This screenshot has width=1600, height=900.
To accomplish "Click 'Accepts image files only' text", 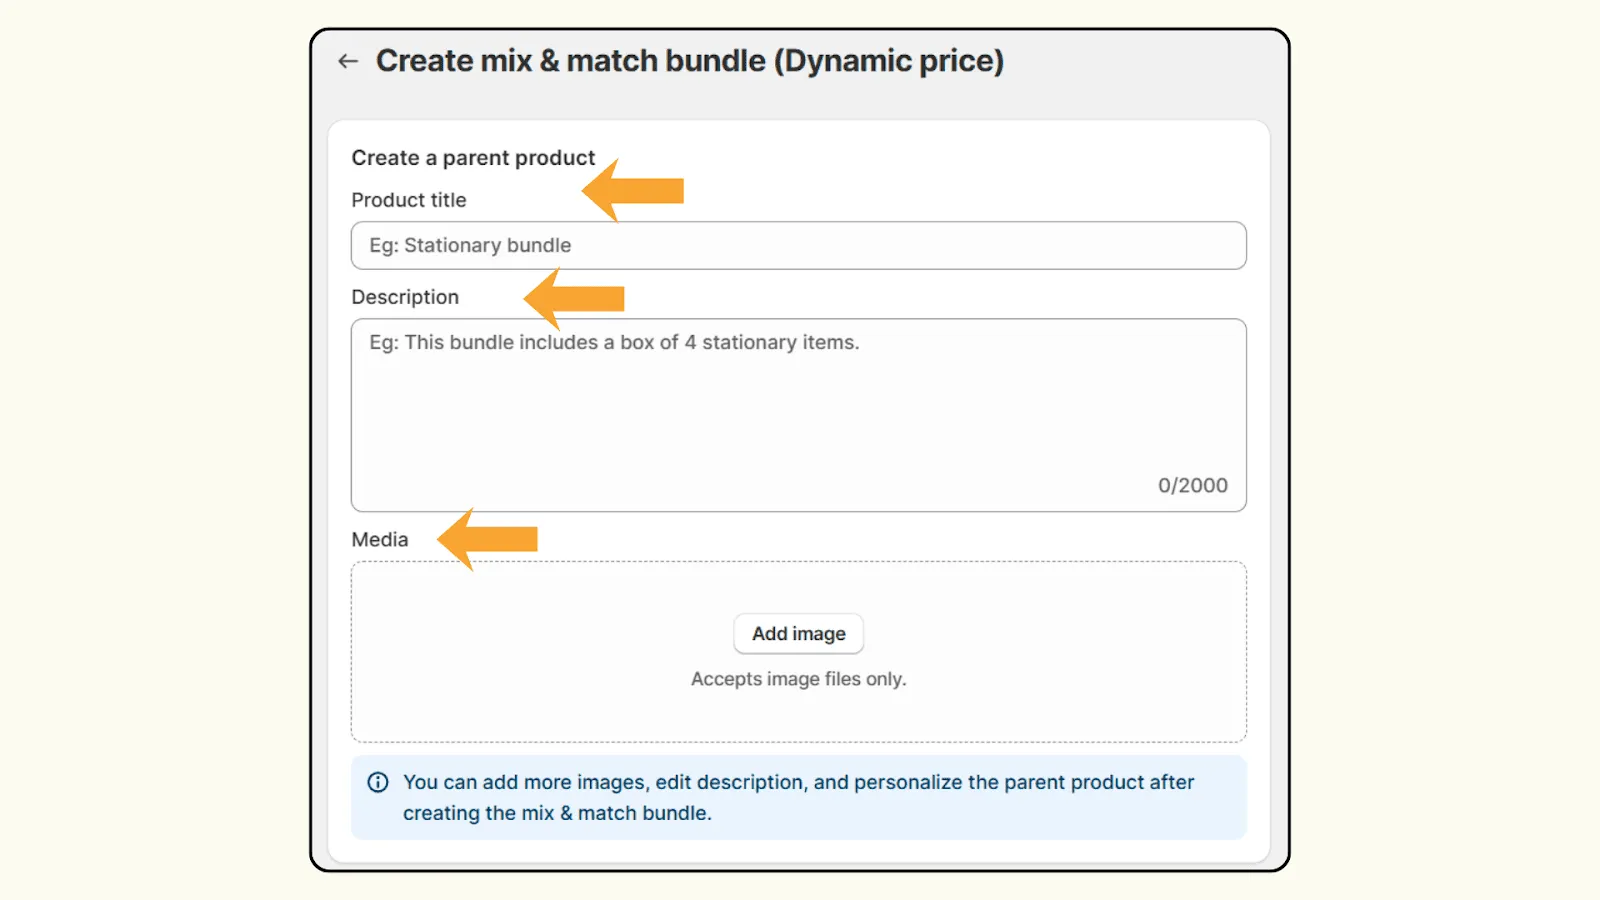I will point(797,678).
